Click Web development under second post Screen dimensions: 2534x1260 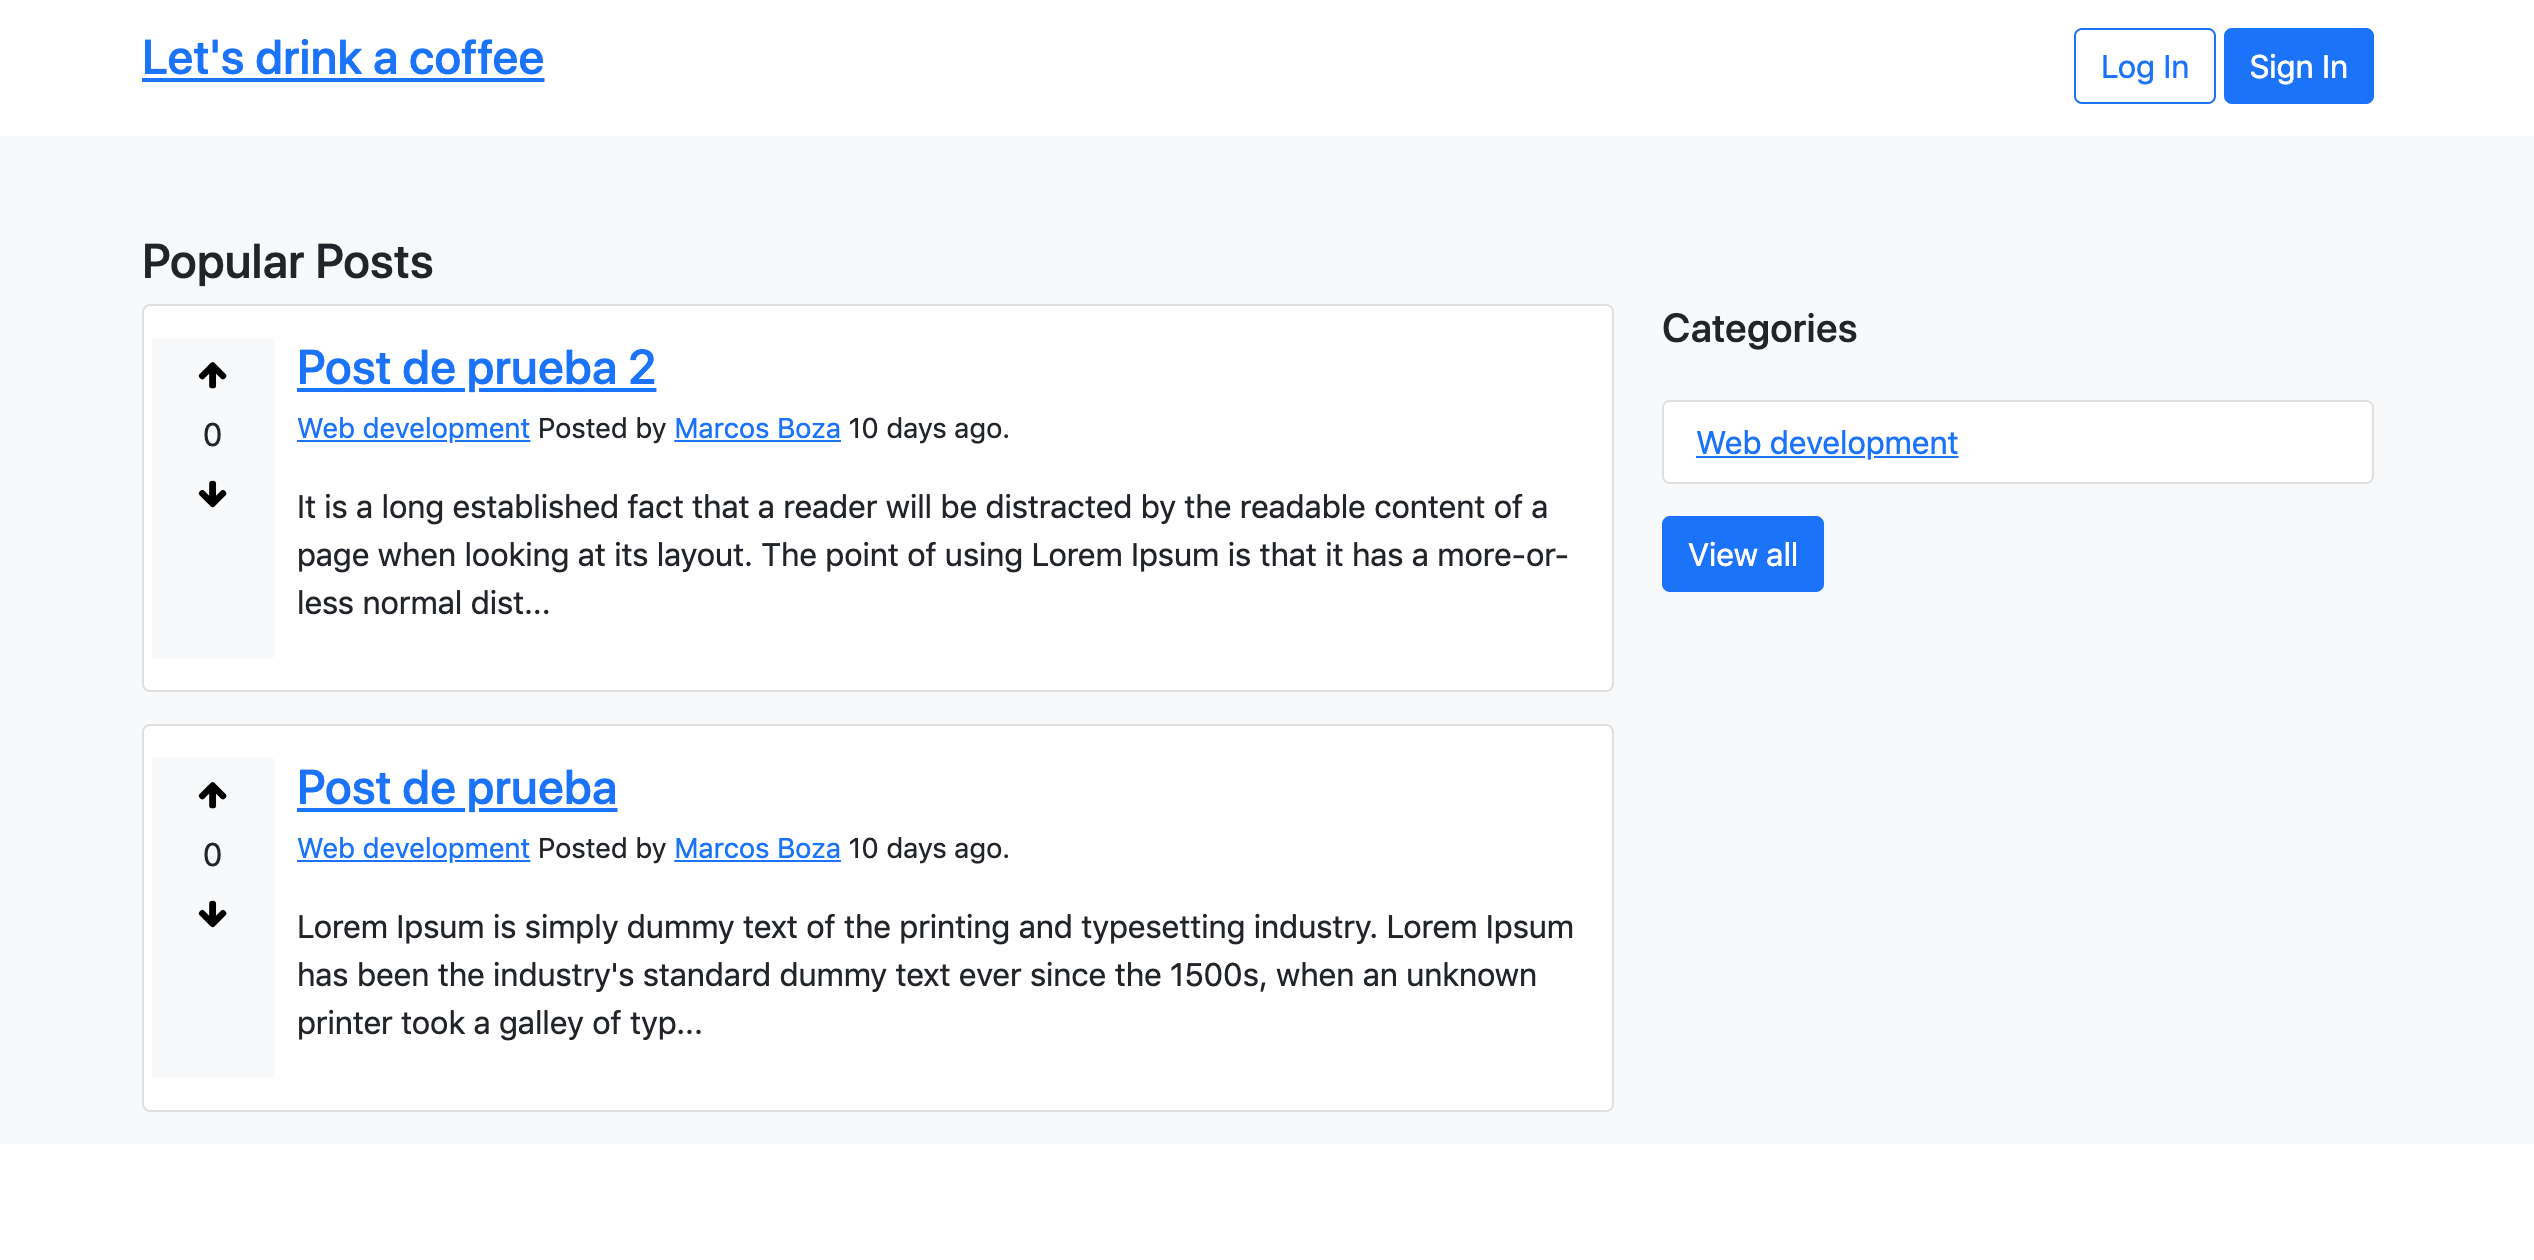[413, 849]
